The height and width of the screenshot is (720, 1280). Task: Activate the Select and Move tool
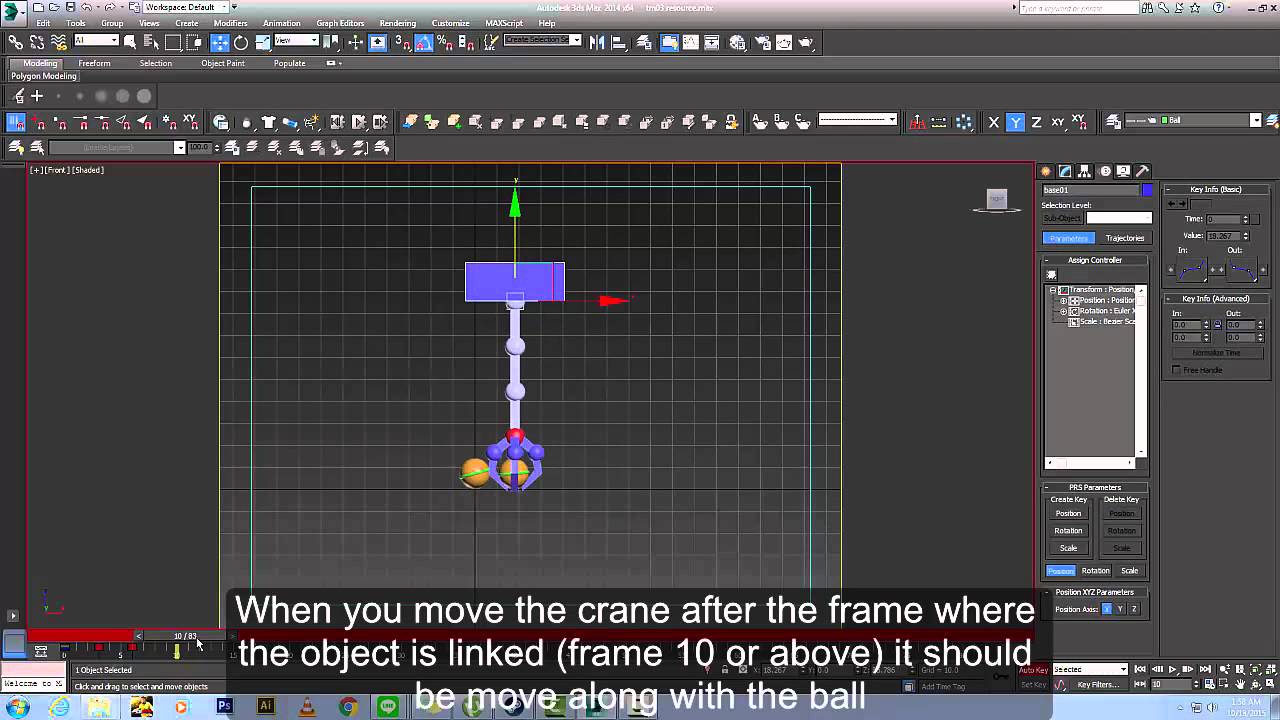[x=220, y=42]
